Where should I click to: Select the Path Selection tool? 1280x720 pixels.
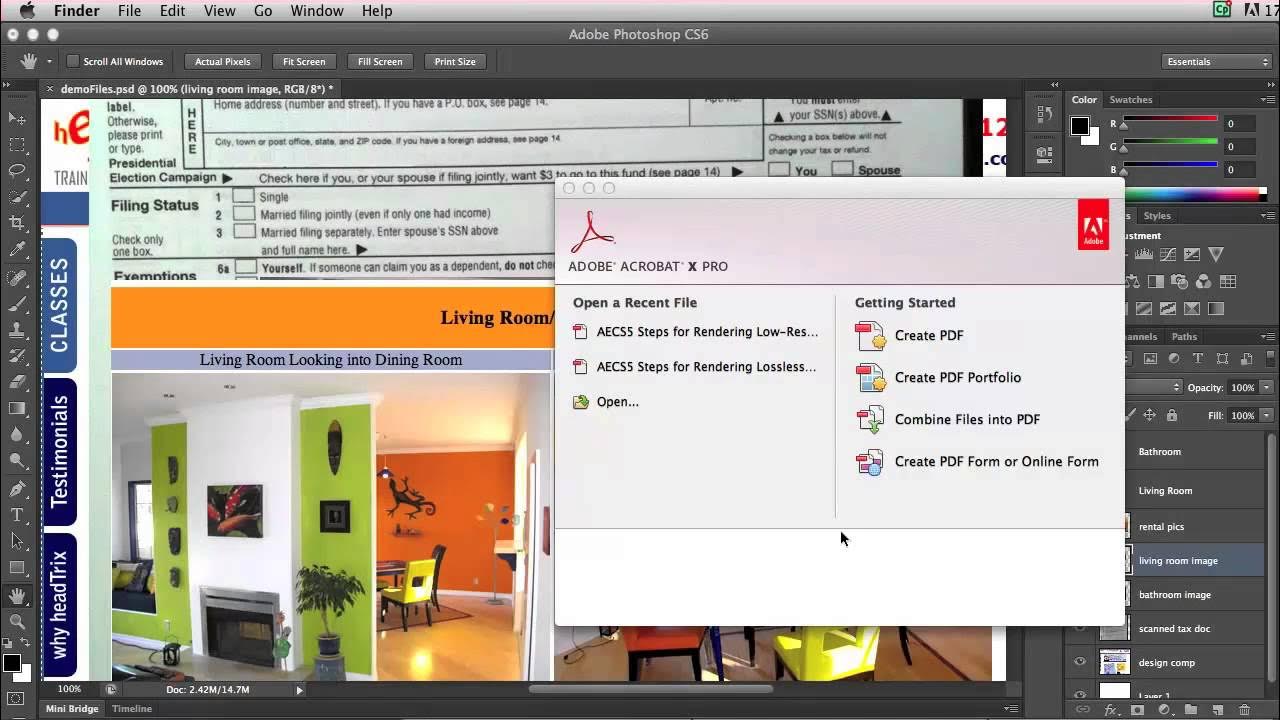17,541
